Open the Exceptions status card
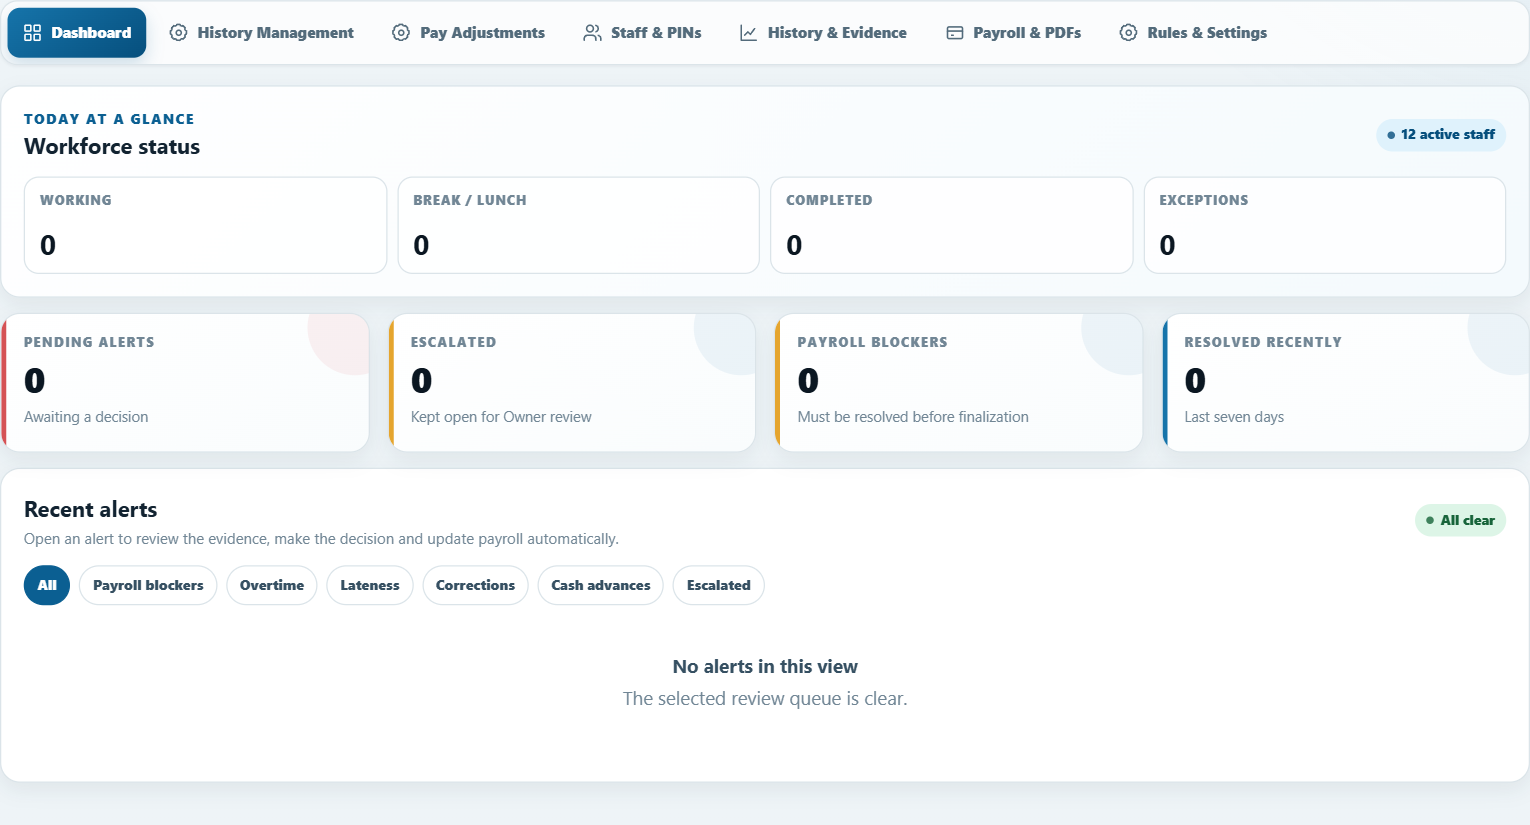 pos(1325,225)
